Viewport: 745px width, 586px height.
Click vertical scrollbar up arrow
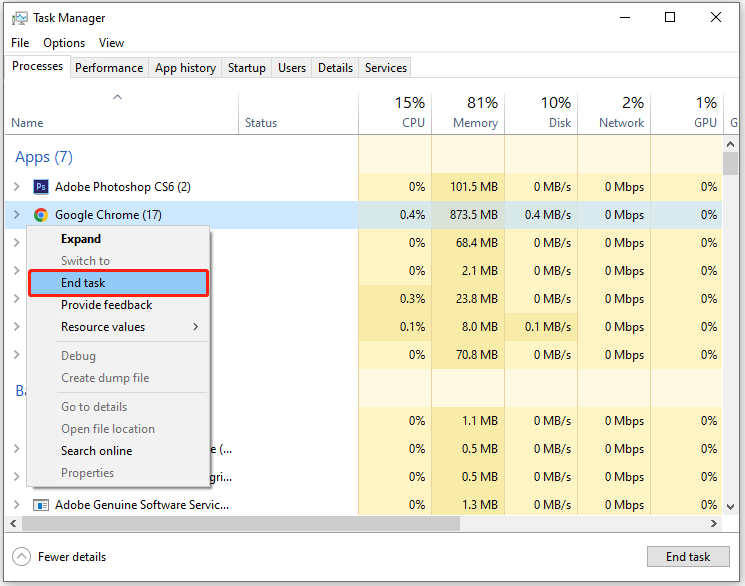click(x=730, y=144)
